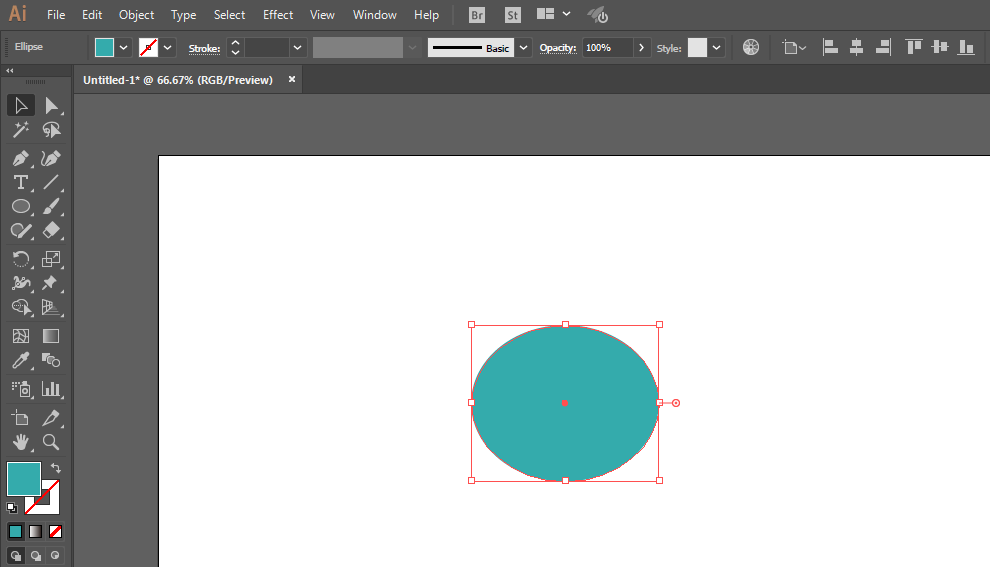Screen dimensions: 990x567
Task: Open the stroke weight dropdown
Action: pos(297,47)
